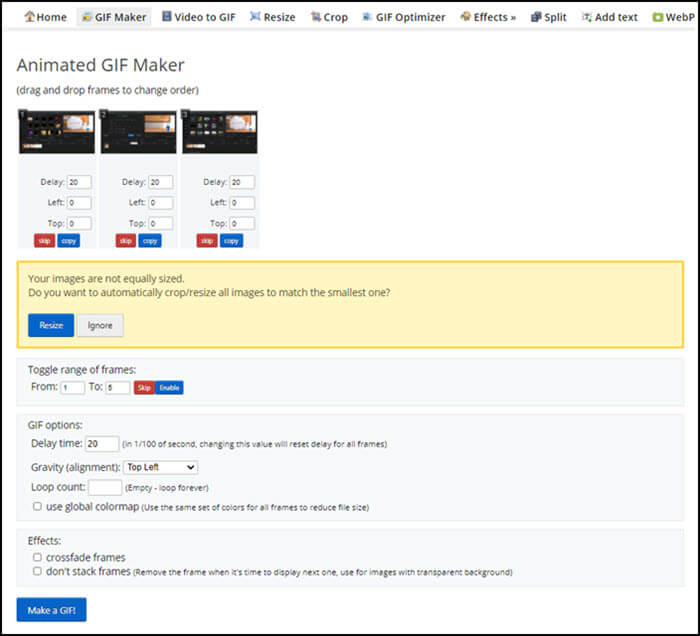The height and width of the screenshot is (636, 700).
Task: Check the don't stack frames option
Action: tap(37, 572)
